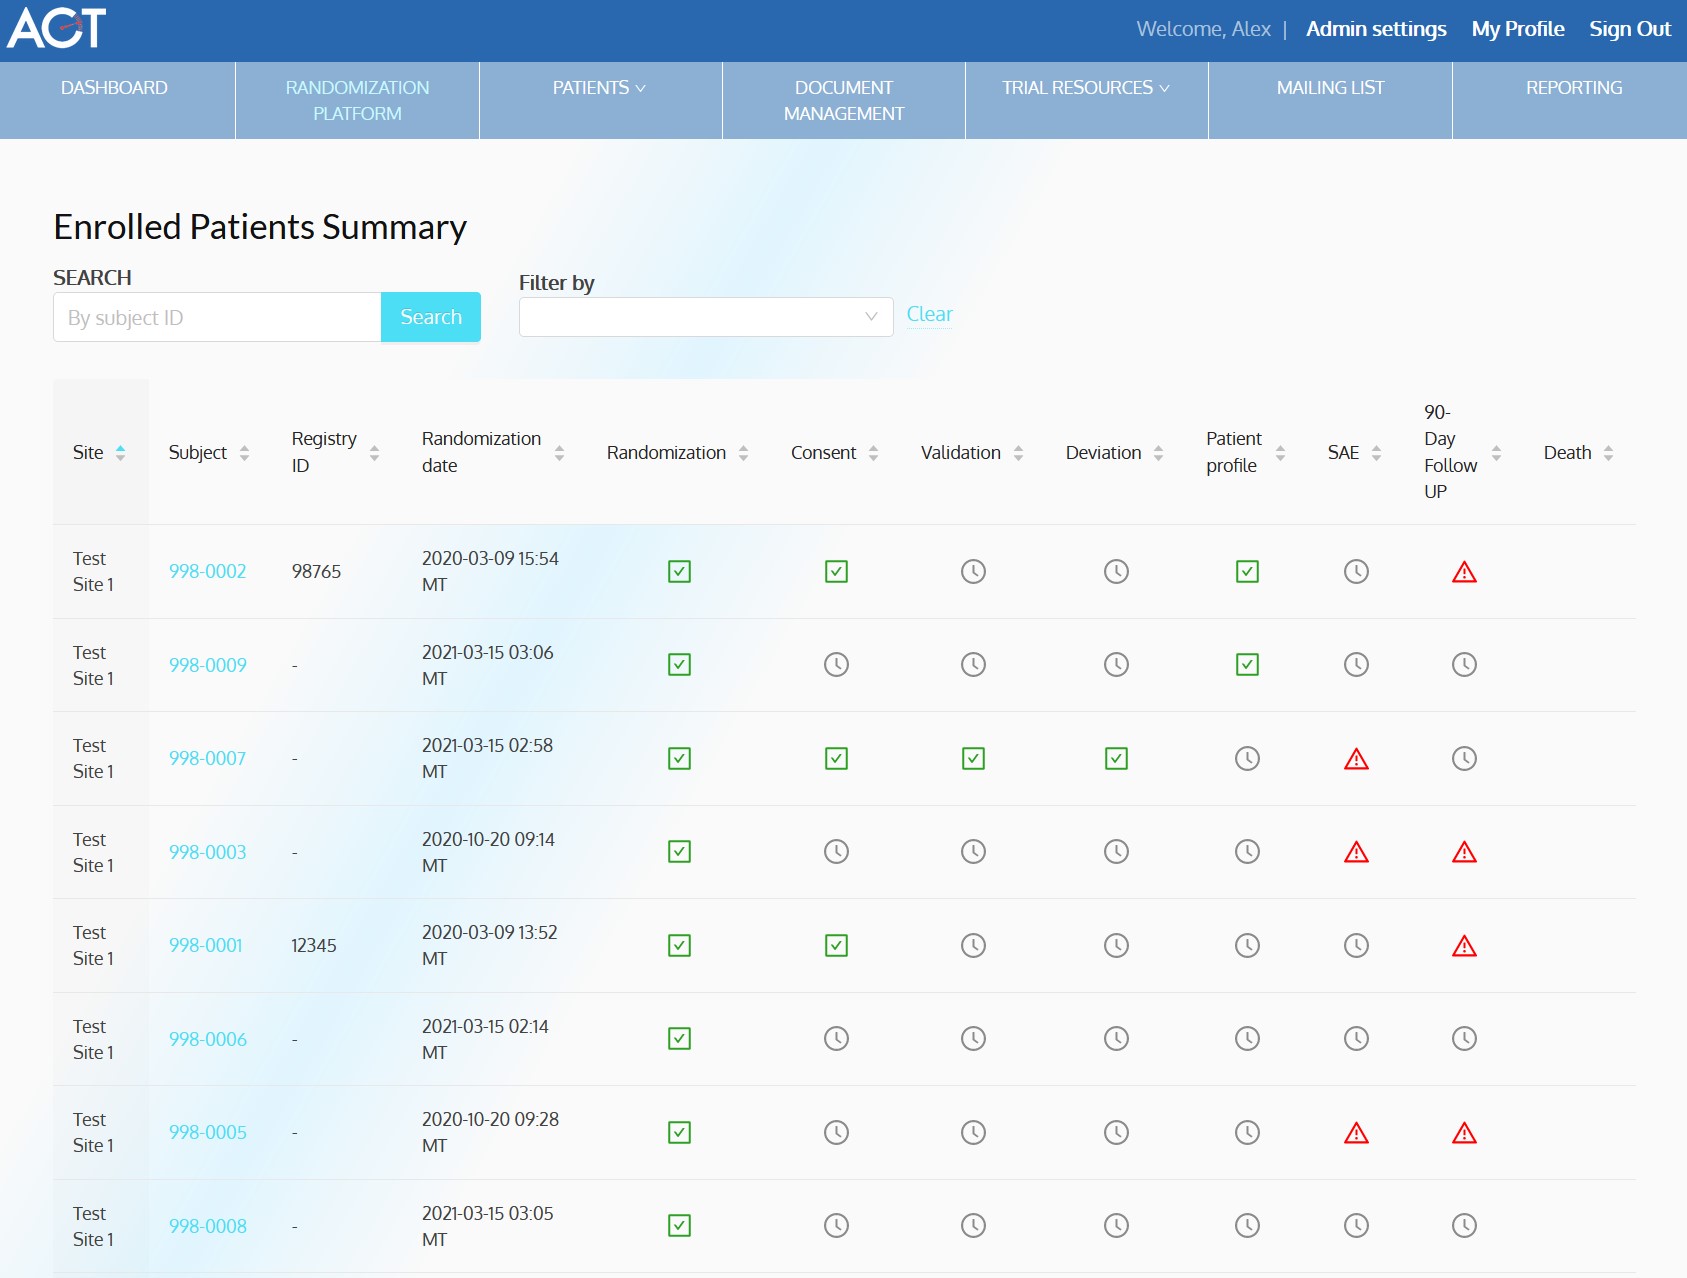Open Admin settings

click(1376, 29)
